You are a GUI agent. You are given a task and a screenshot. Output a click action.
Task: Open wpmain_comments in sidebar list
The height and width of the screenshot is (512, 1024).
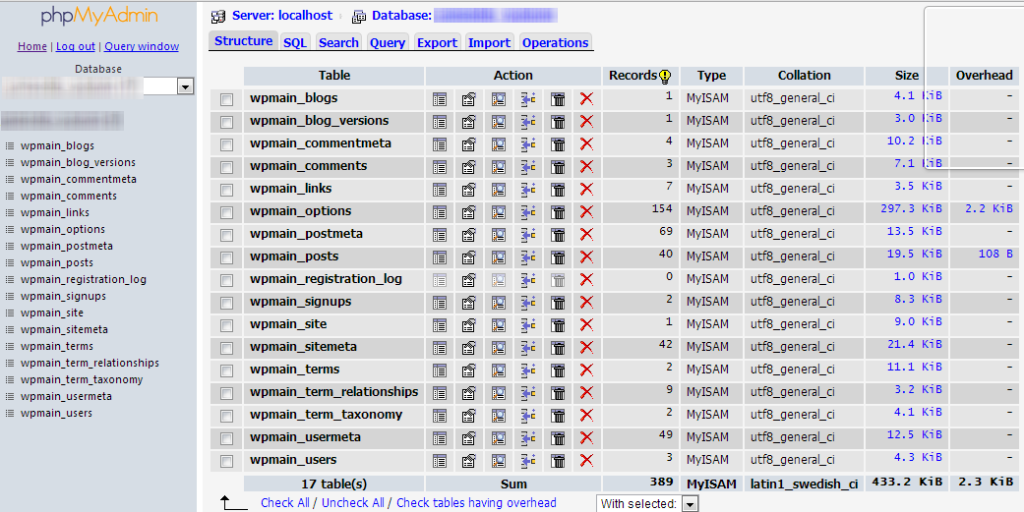pyautogui.click(x=69, y=196)
